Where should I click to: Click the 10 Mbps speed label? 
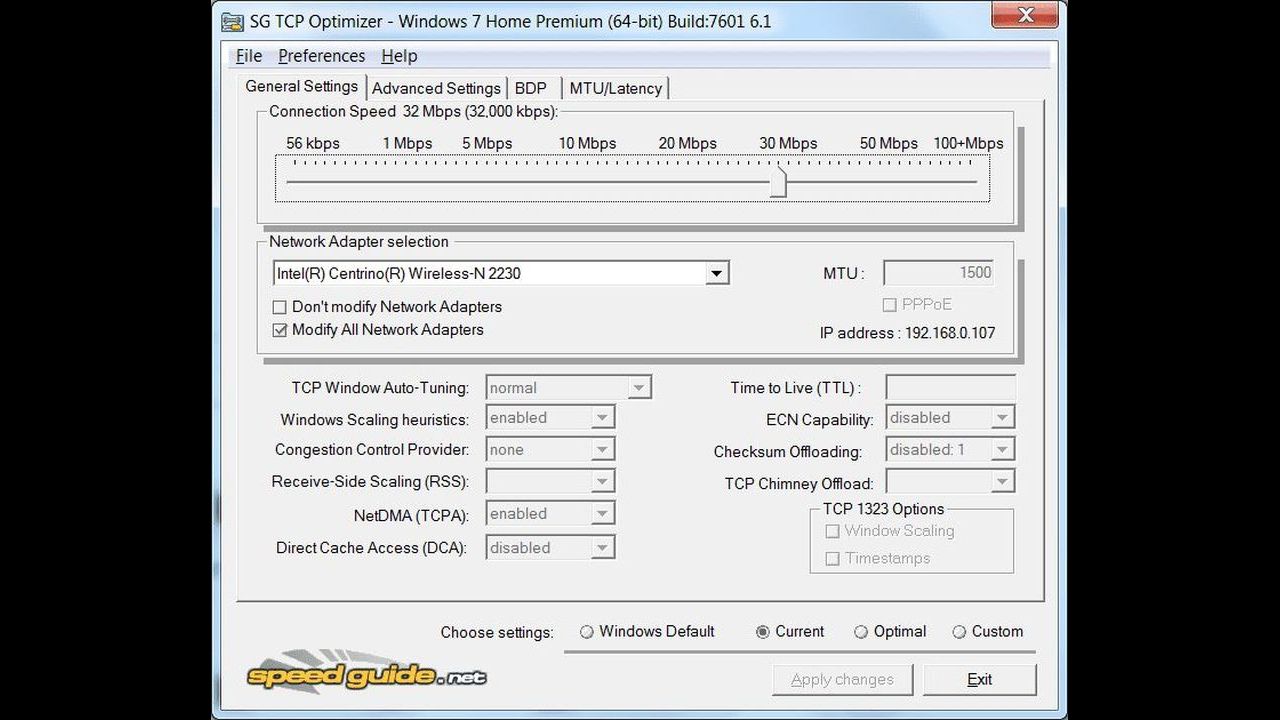point(587,143)
